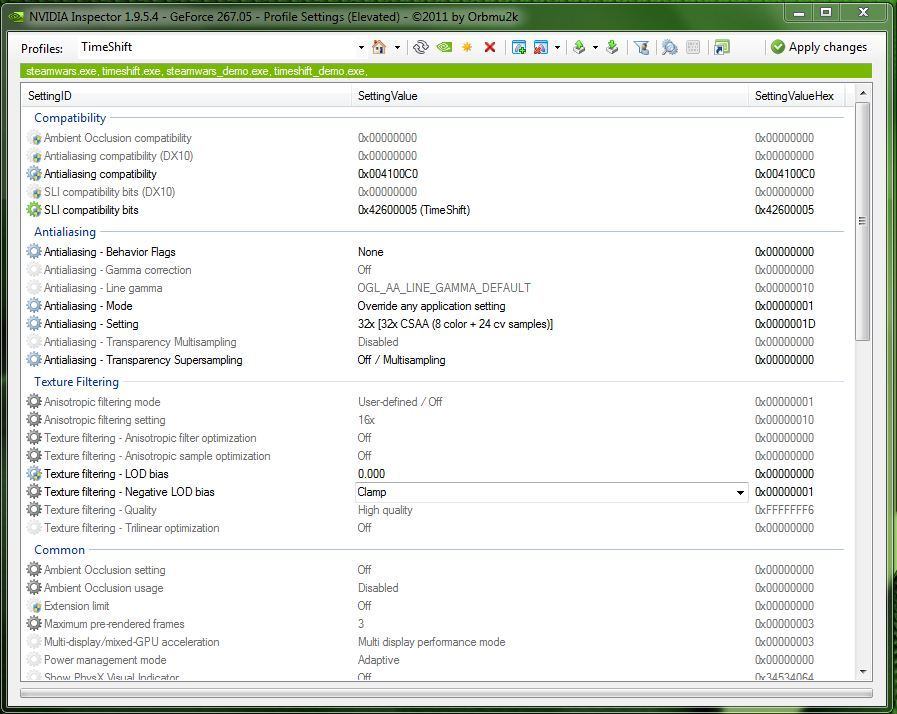Viewport: 897px width, 714px height.
Task: Click the green gear beside SLI compatibility bits
Action: [34, 210]
